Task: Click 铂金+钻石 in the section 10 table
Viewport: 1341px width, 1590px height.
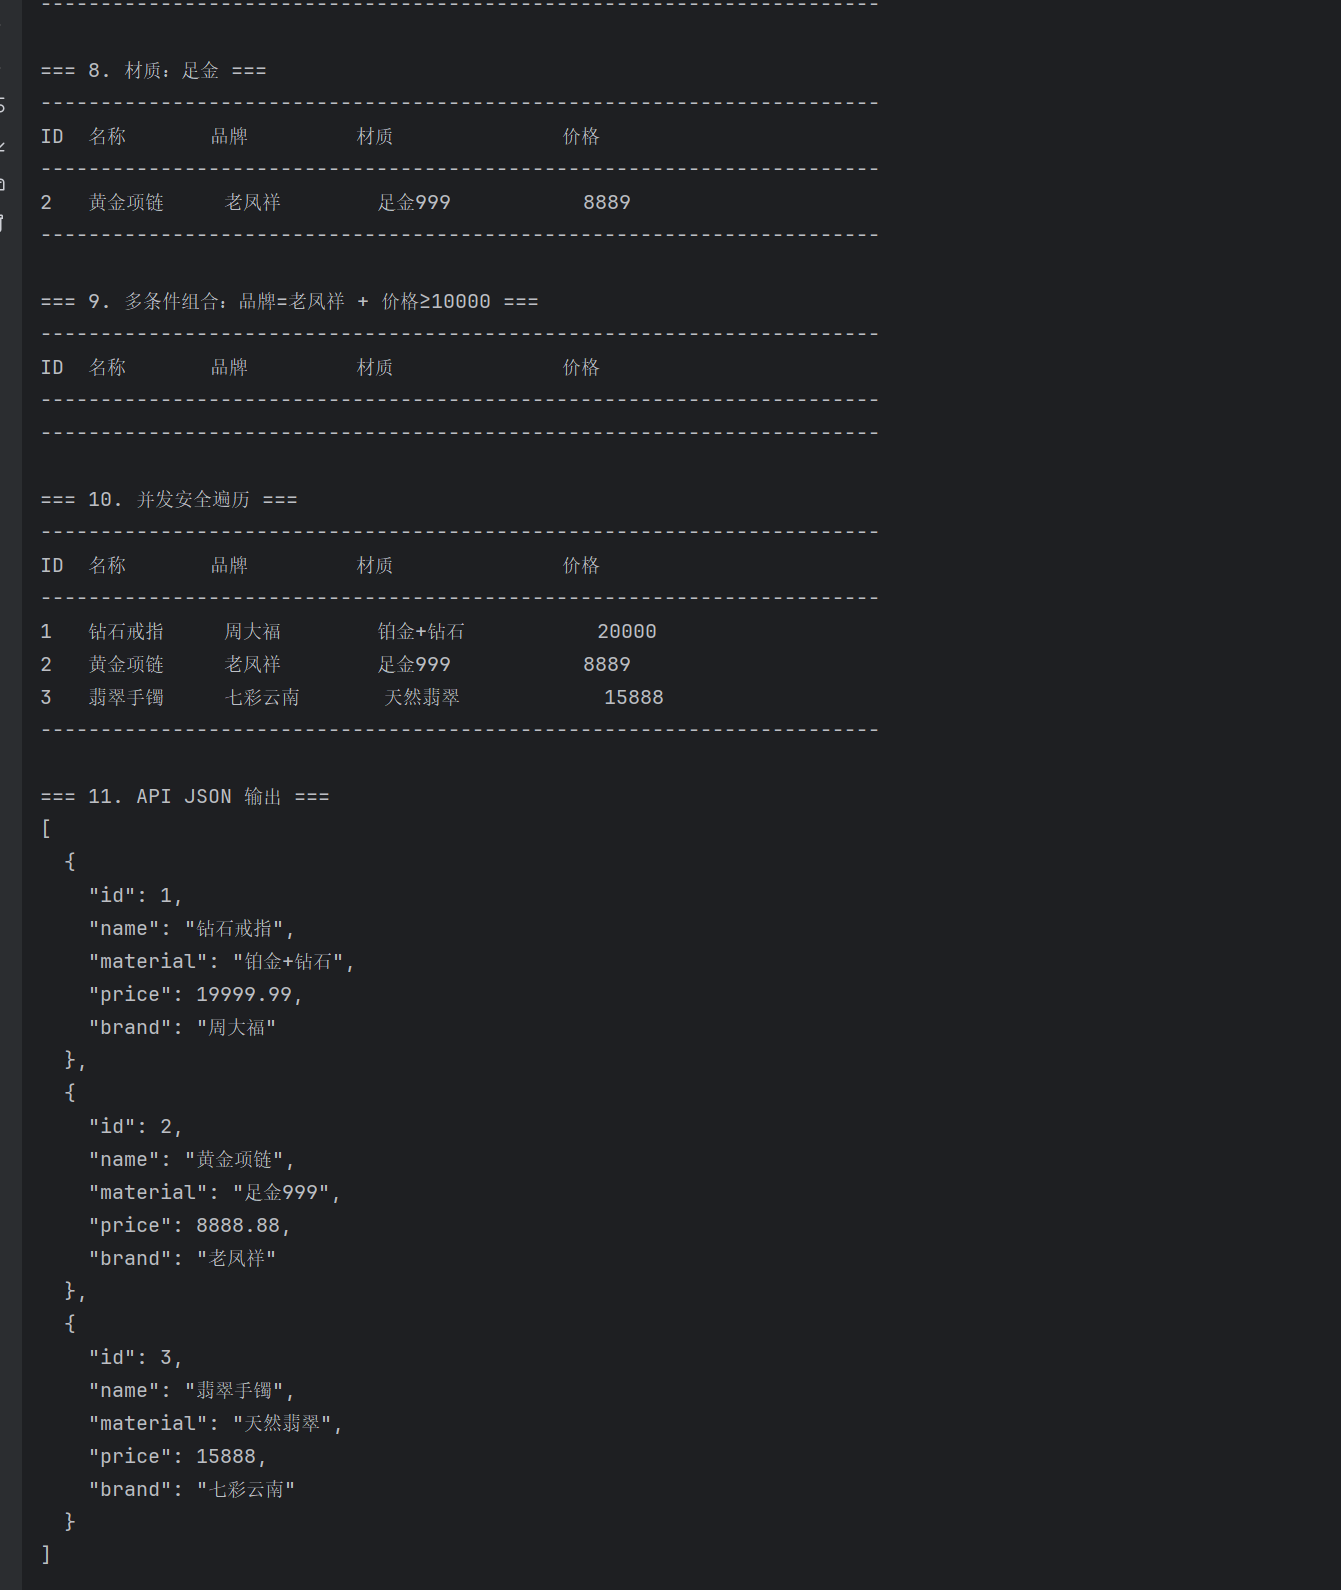Action: coord(421,632)
